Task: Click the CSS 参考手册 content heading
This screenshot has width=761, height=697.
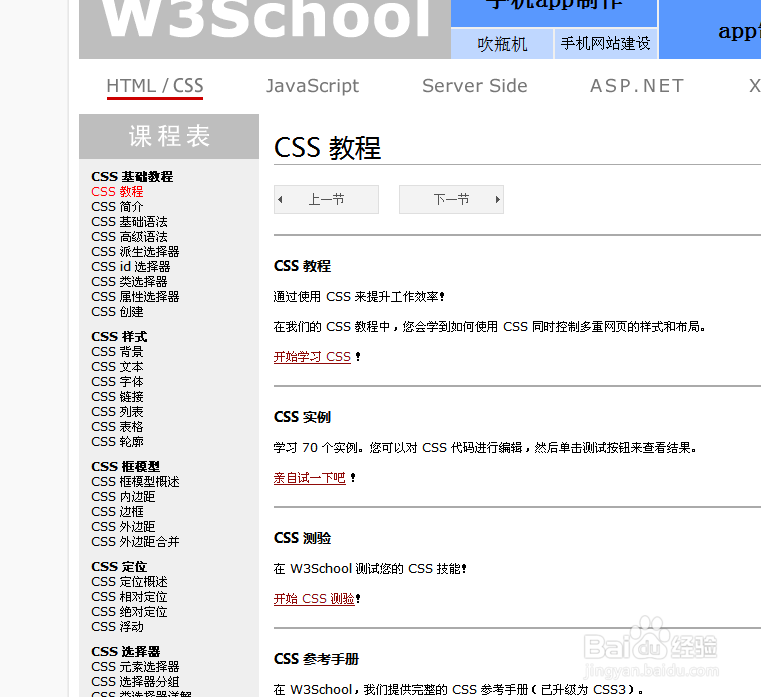Action: tap(316, 659)
